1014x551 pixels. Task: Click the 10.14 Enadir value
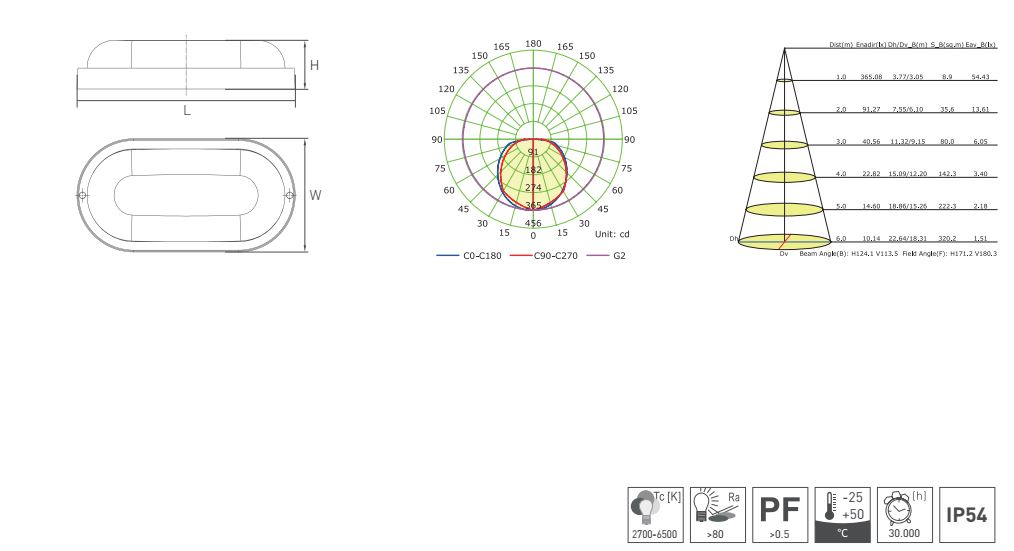(871, 239)
